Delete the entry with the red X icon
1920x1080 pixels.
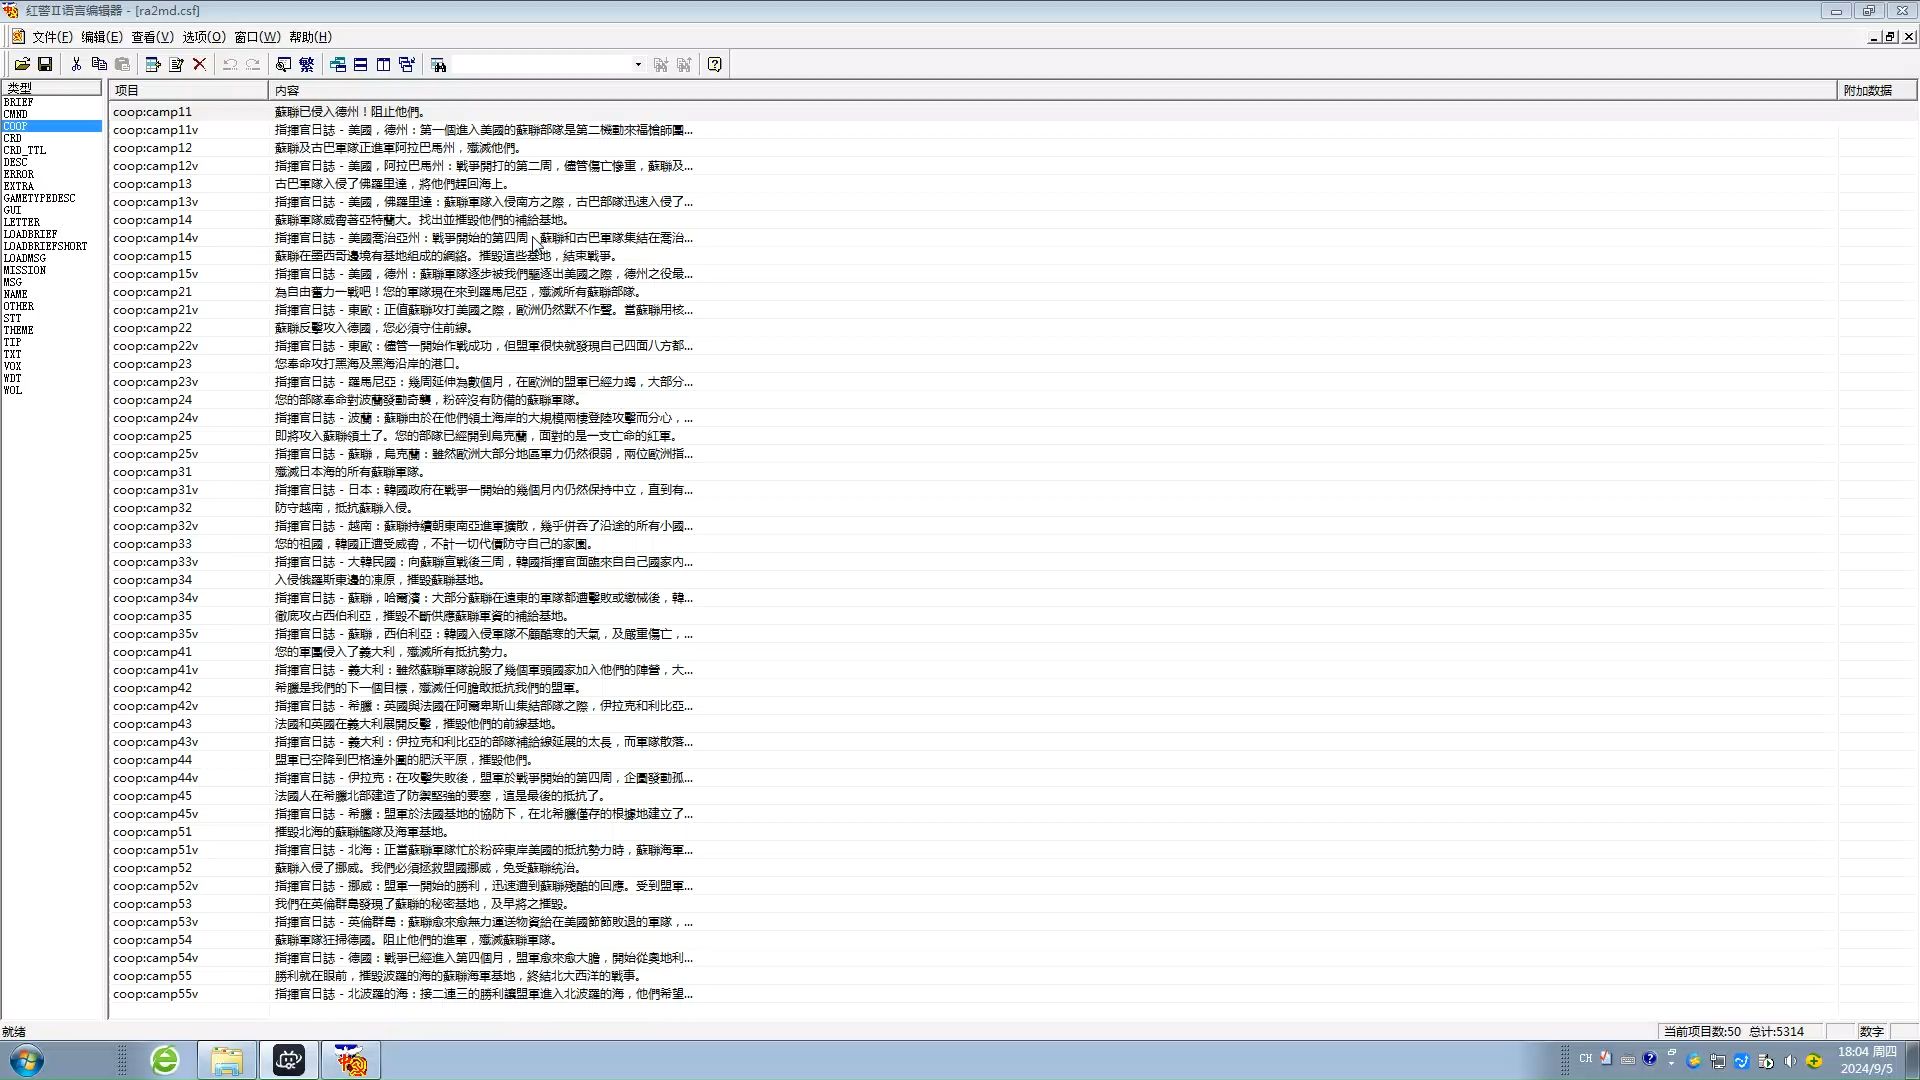pyautogui.click(x=199, y=64)
